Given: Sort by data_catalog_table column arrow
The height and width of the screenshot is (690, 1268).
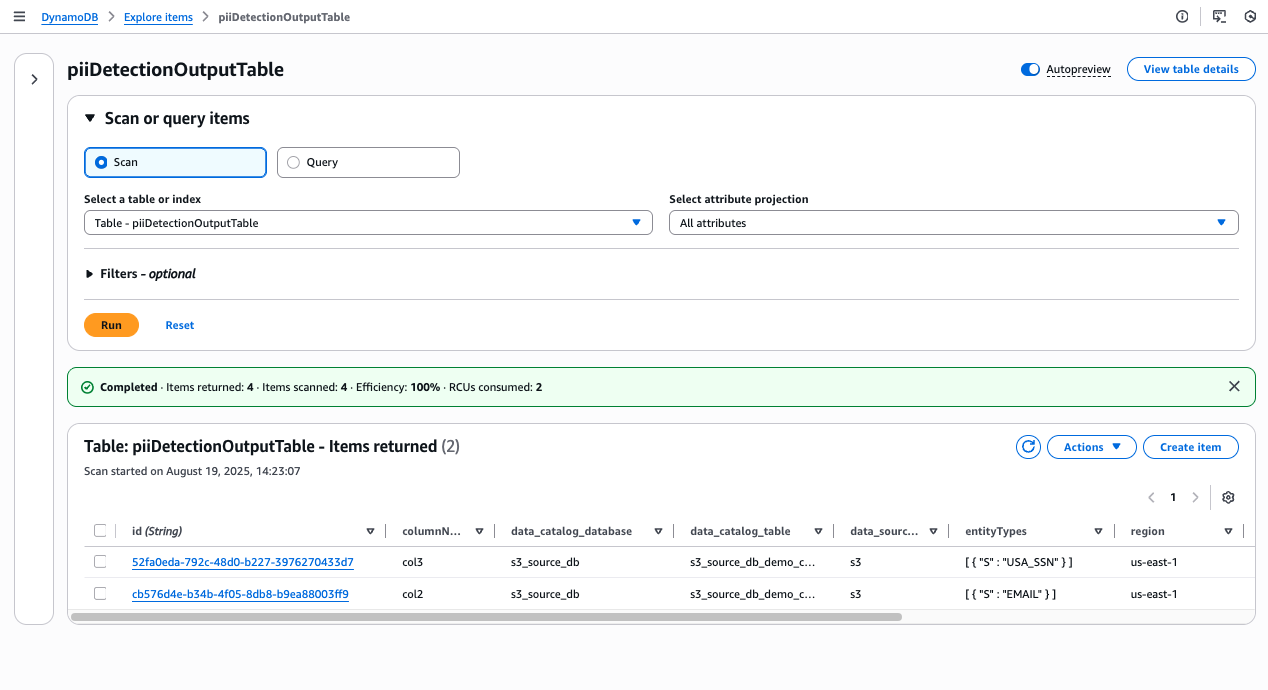Looking at the screenshot, I should pyautogui.click(x=818, y=532).
